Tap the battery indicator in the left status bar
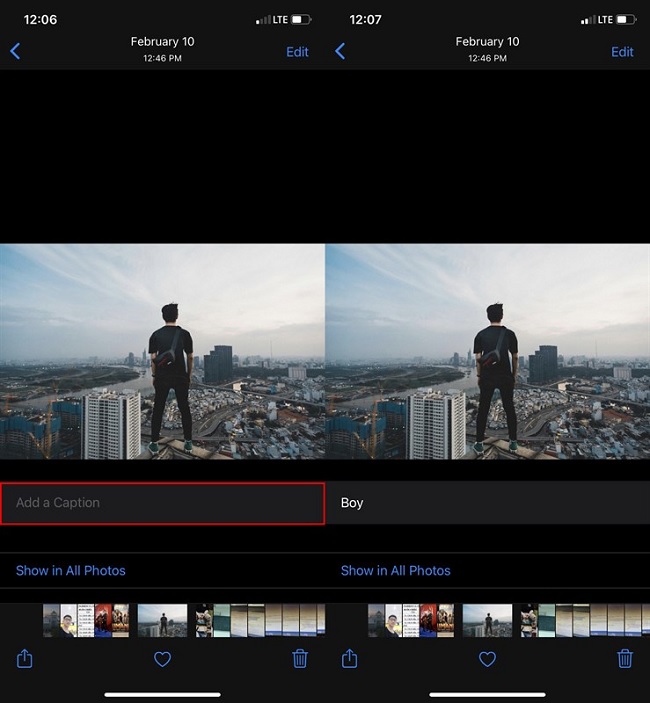 (301, 20)
